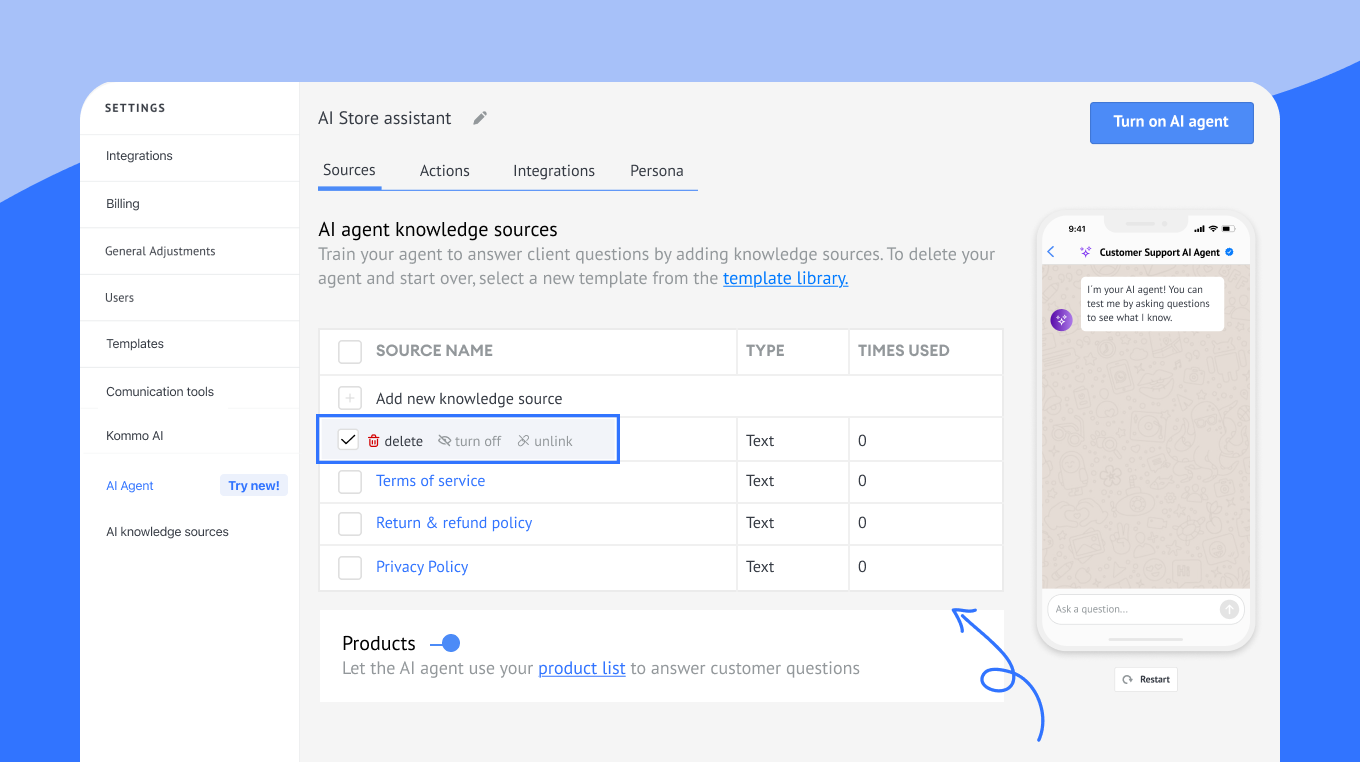This screenshot has width=1360, height=762.
Task: Click the purple AI agent avatar
Action: [x=1061, y=320]
